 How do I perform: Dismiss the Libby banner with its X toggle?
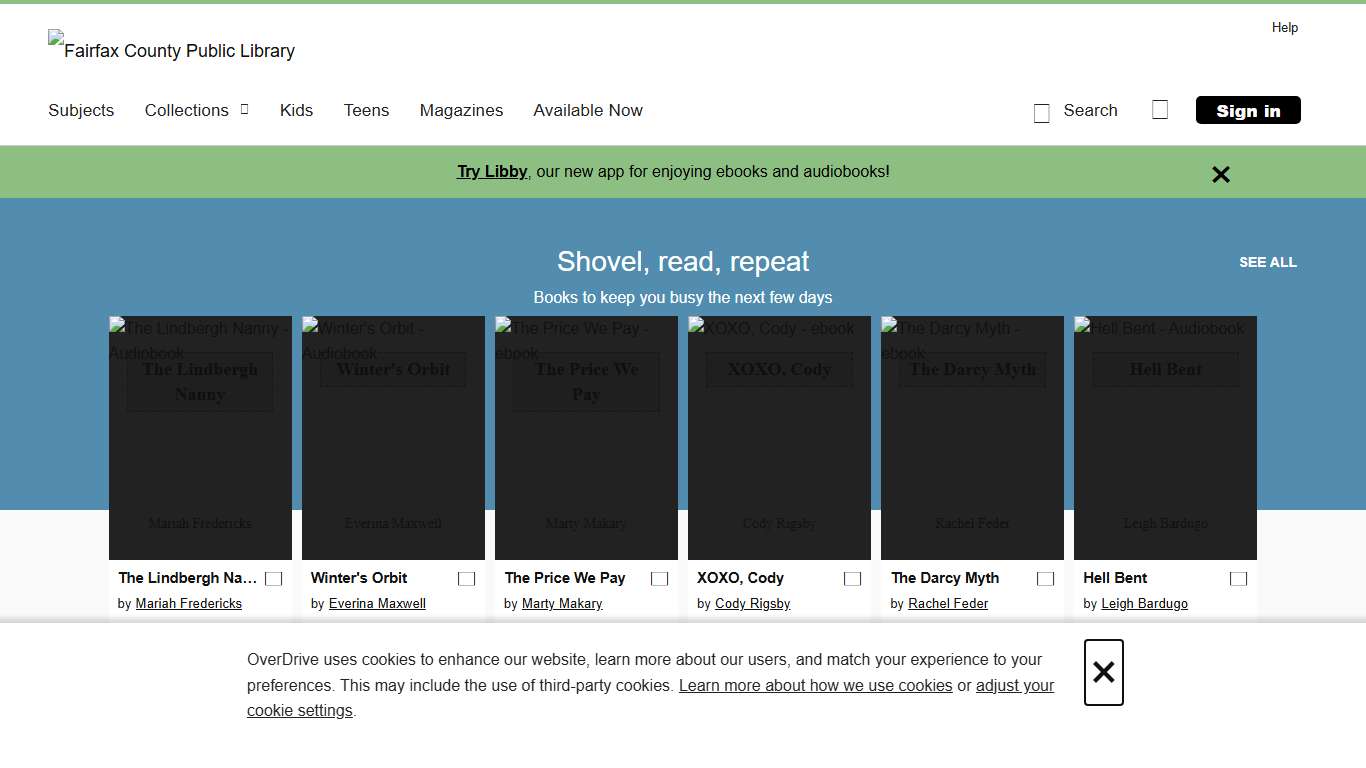pyautogui.click(x=1220, y=174)
